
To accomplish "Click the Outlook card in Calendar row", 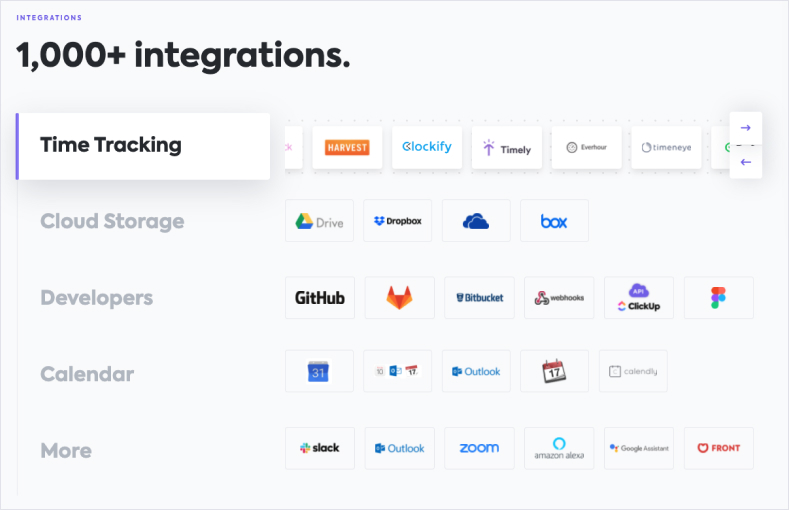I will click(476, 371).
